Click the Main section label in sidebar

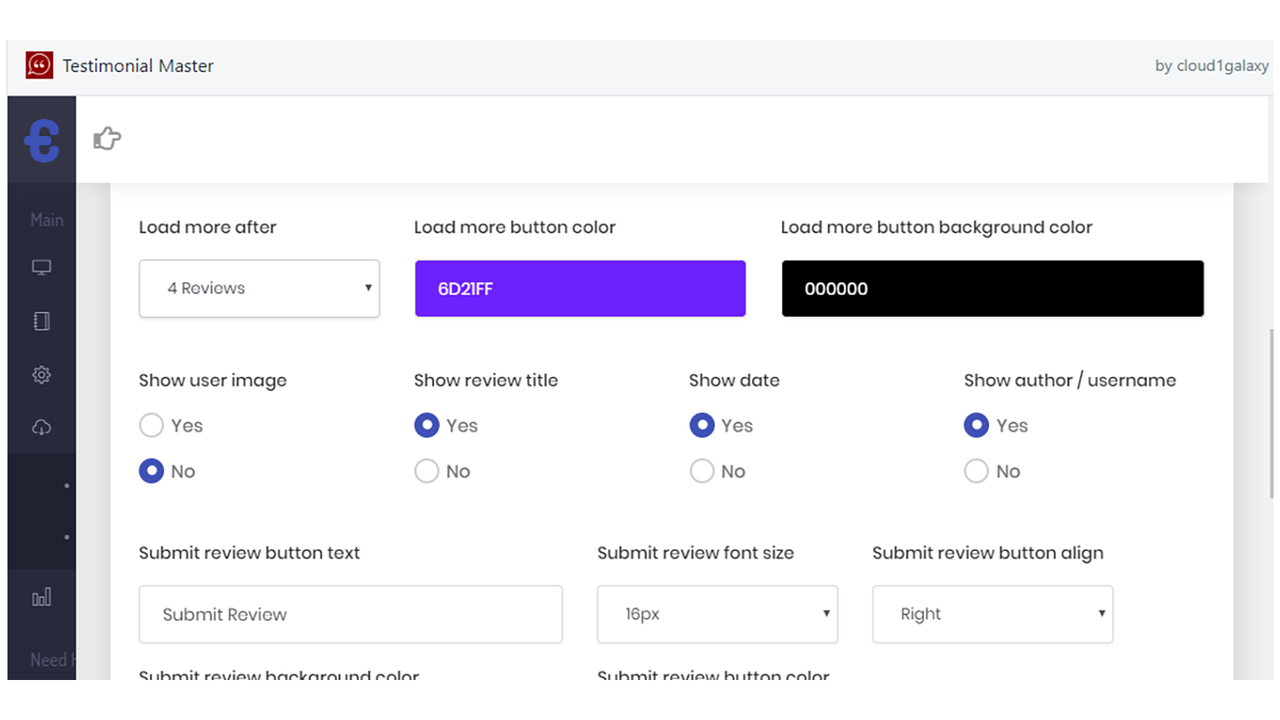(x=47, y=220)
